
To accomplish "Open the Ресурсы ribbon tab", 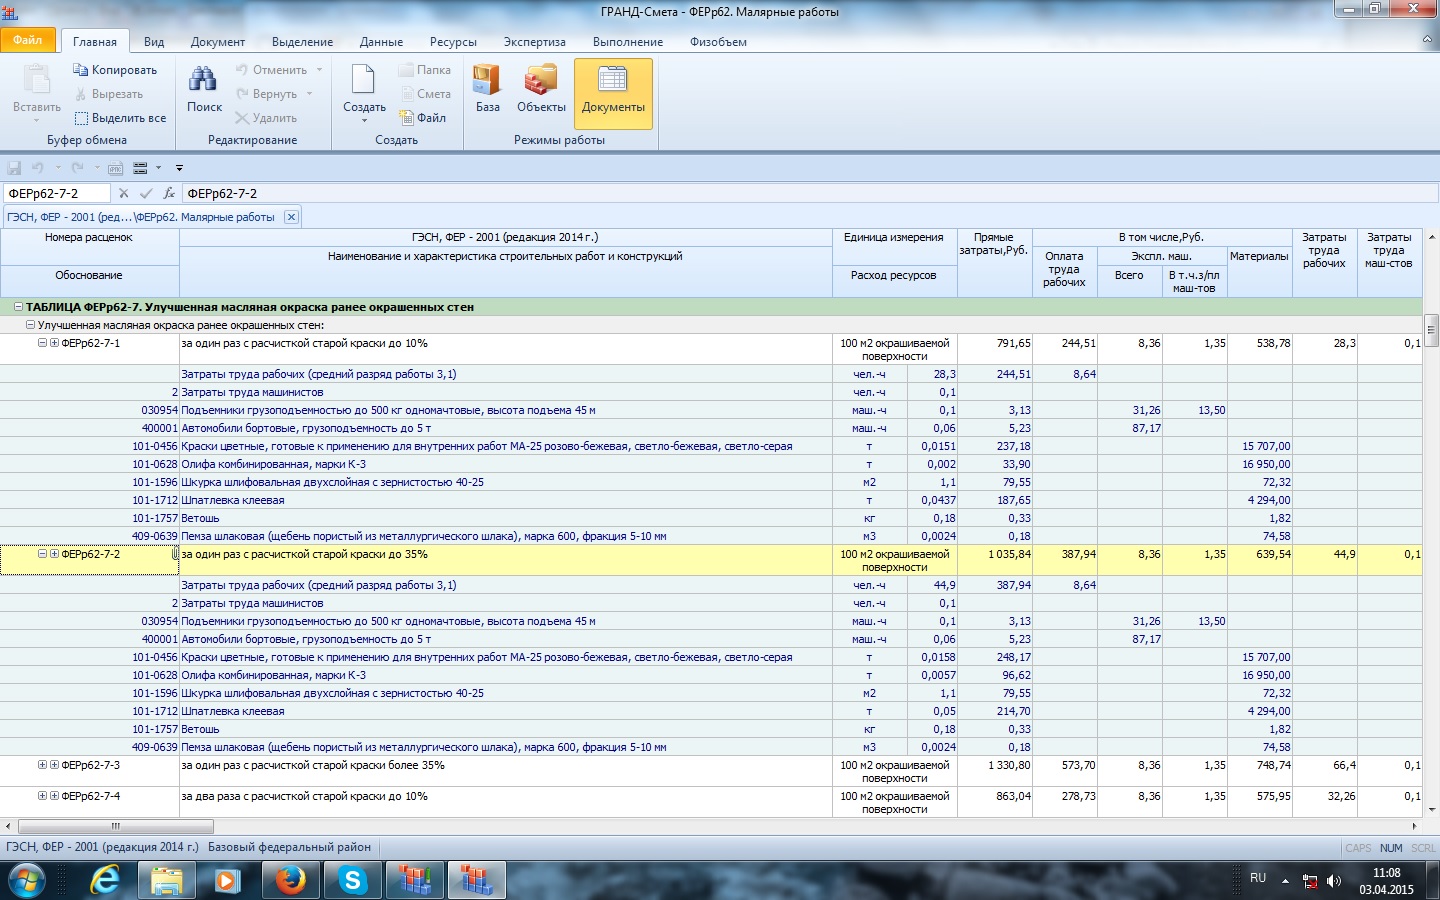I will pyautogui.click(x=452, y=42).
